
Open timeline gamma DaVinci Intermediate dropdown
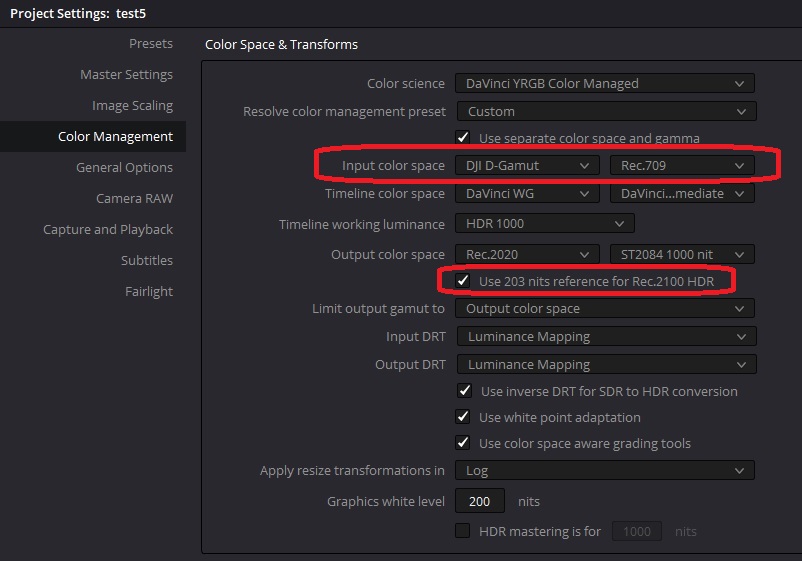point(682,194)
